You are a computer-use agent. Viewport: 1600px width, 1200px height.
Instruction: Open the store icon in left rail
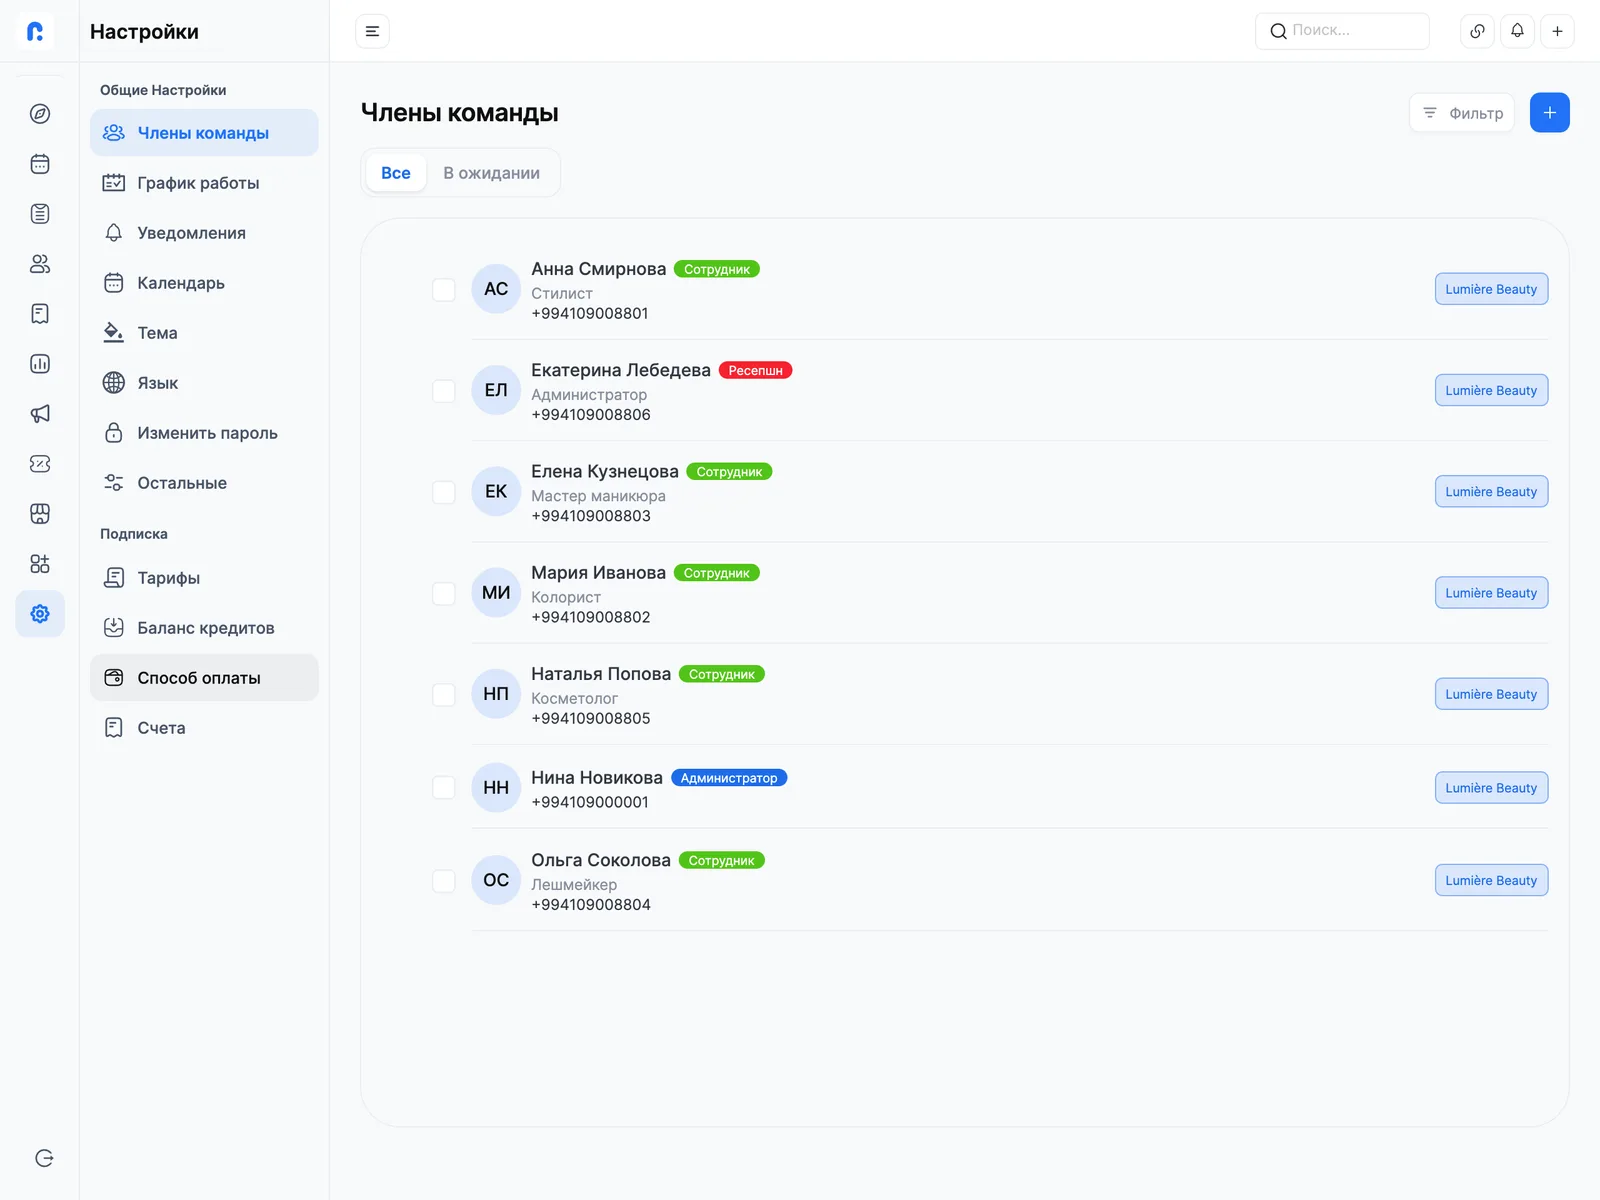tap(40, 514)
